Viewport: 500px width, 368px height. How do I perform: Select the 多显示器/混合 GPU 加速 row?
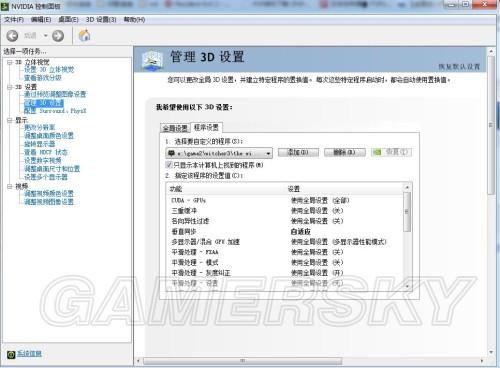pyautogui.click(x=285, y=242)
